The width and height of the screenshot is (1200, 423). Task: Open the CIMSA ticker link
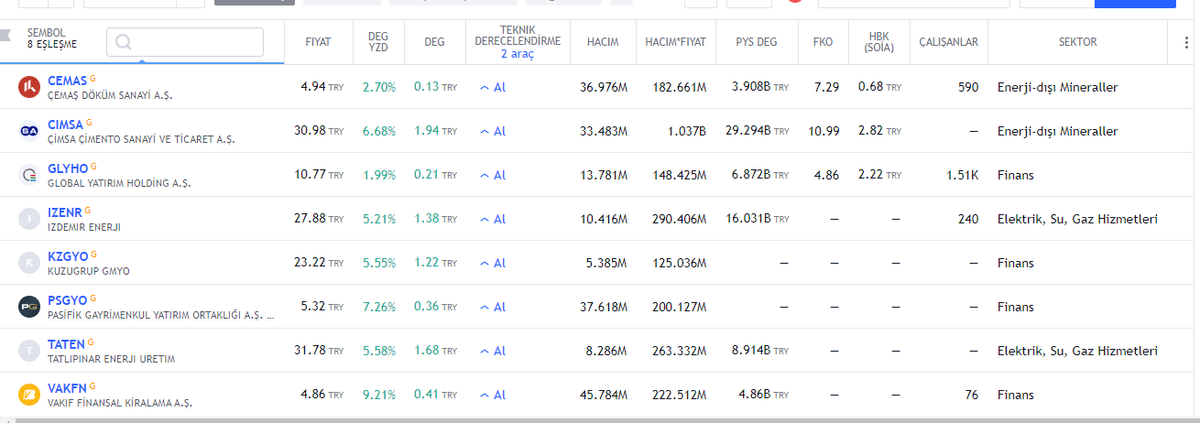(66, 124)
